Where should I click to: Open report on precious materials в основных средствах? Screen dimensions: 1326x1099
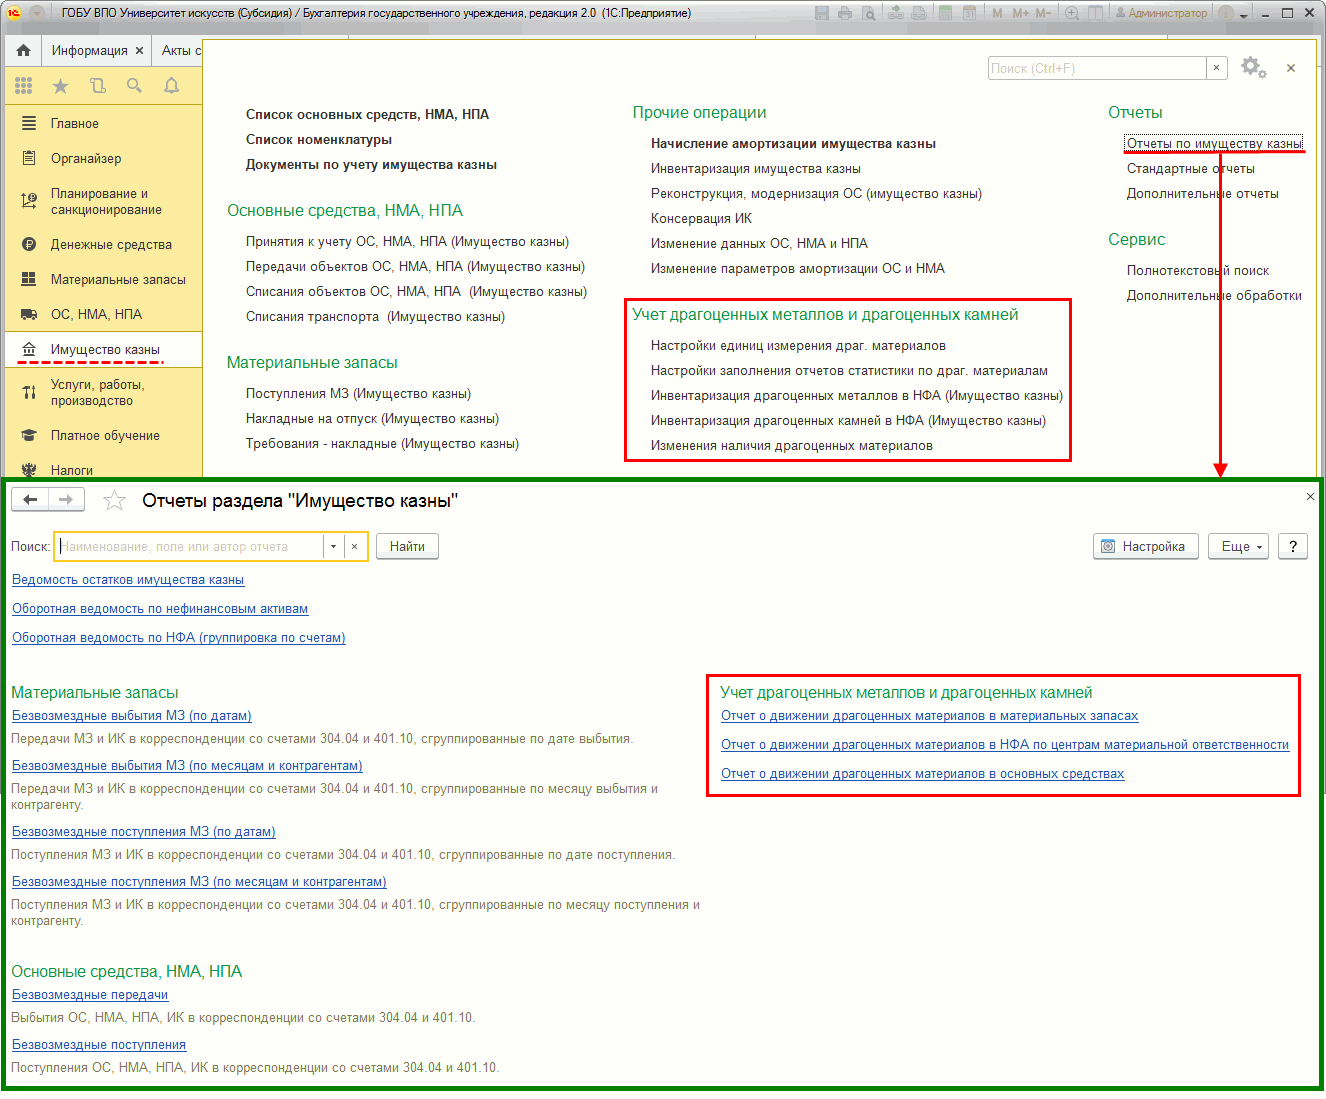[x=922, y=774]
